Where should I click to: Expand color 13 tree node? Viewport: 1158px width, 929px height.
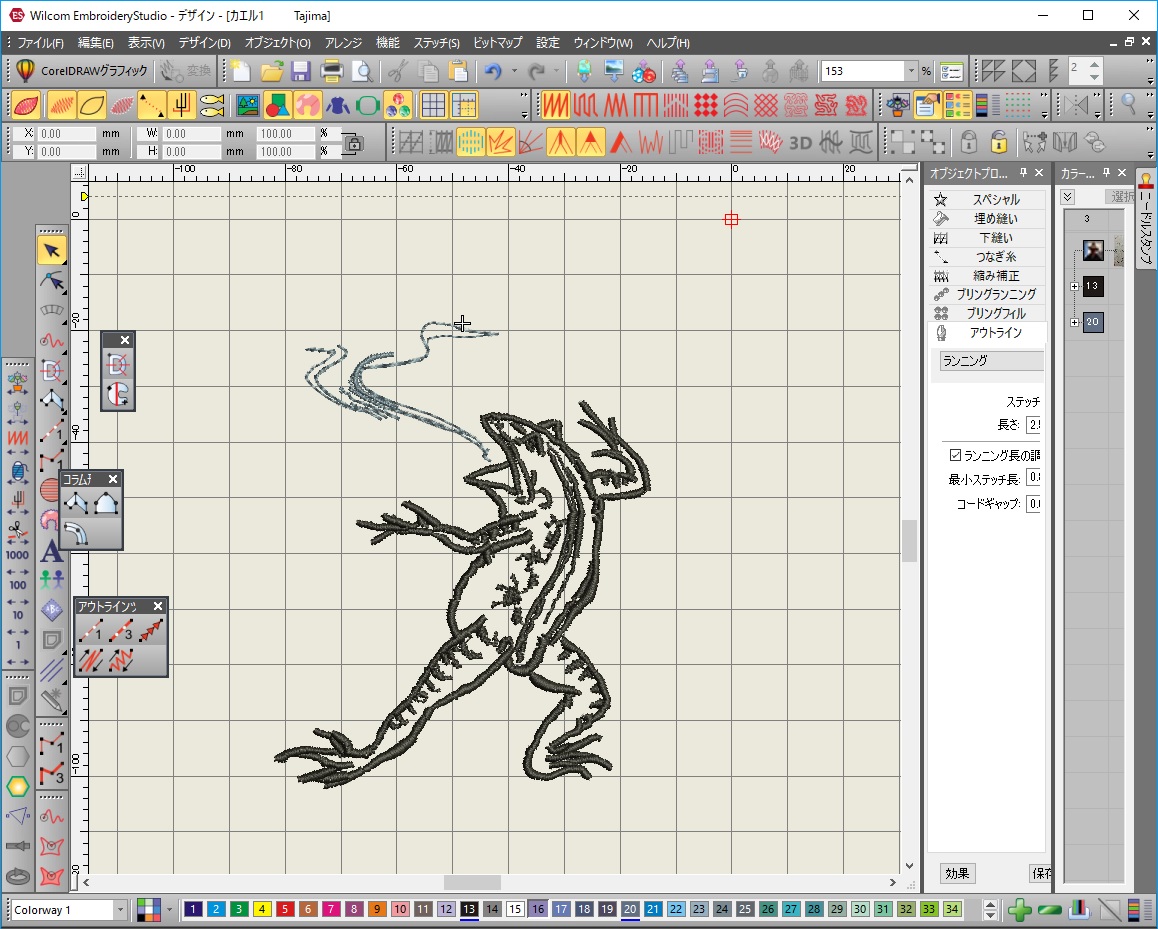[x=1075, y=286]
